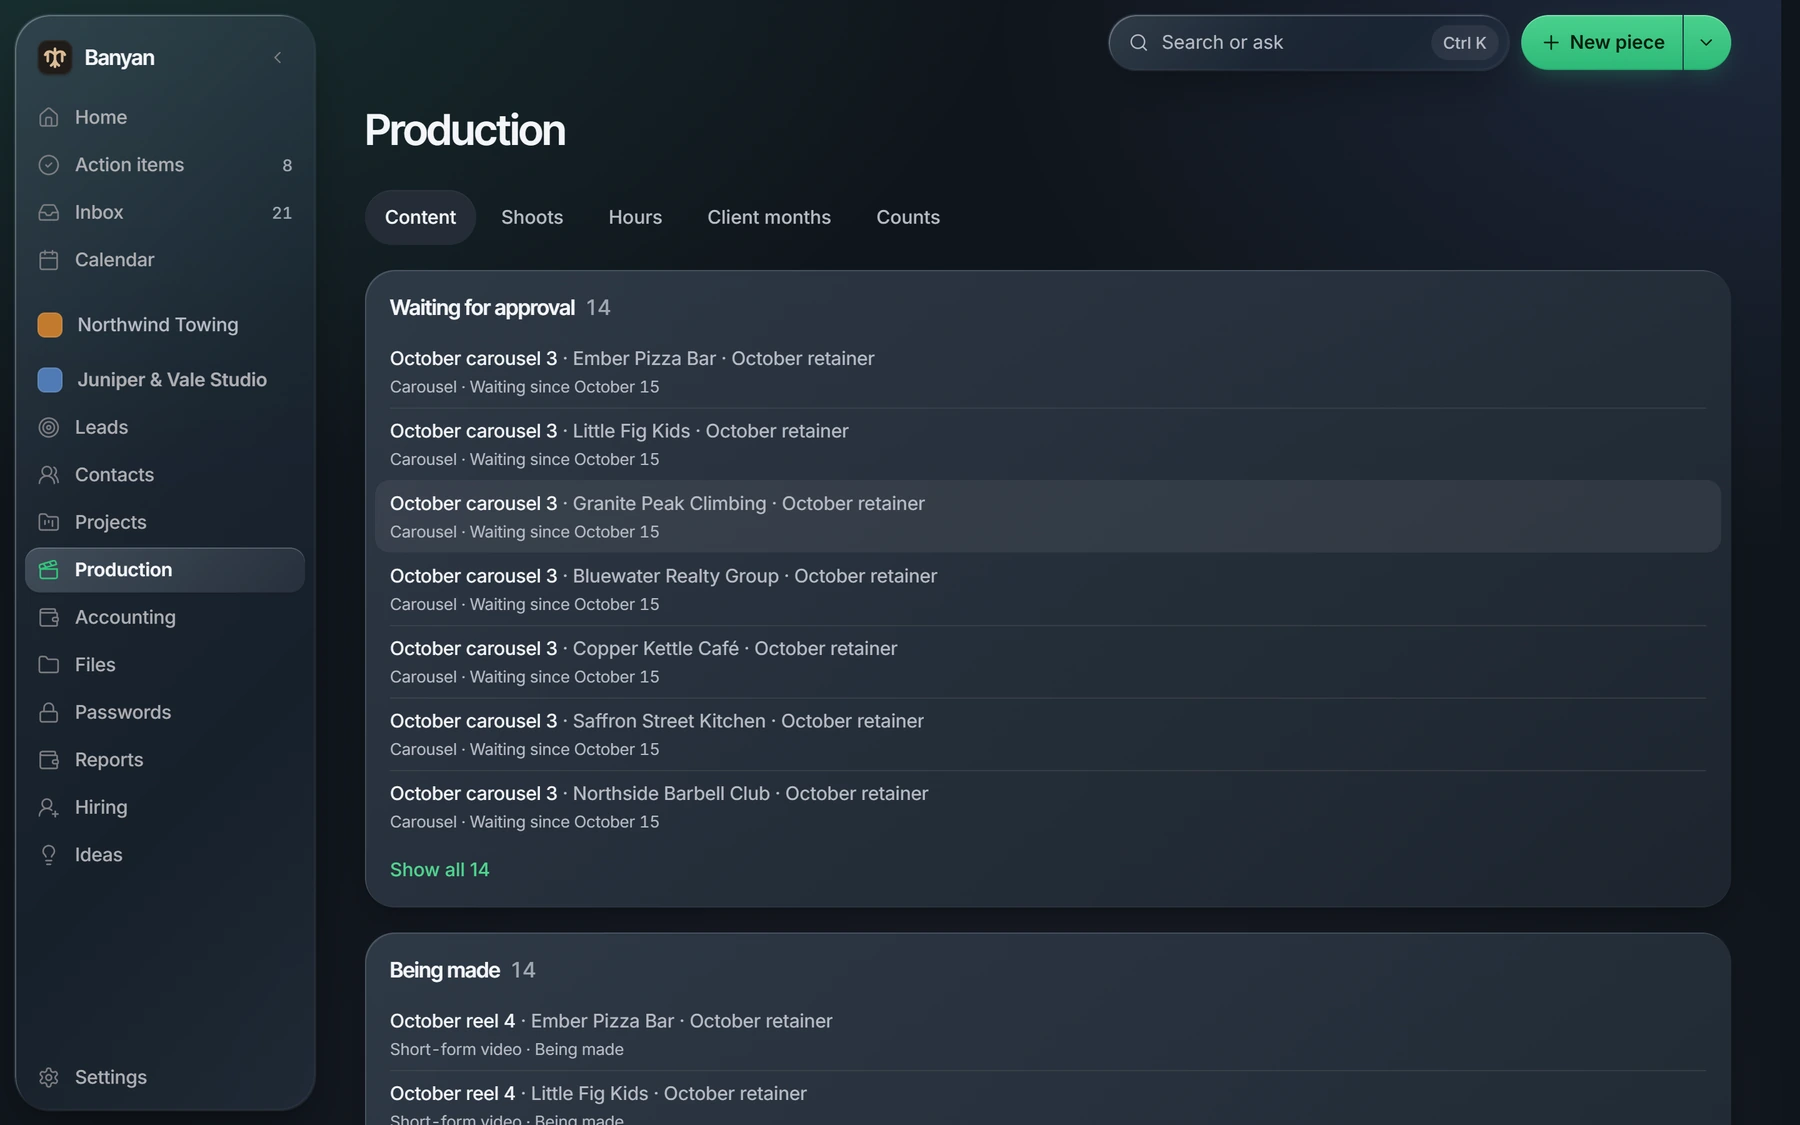Click the Action items checkmark icon

[48, 165]
